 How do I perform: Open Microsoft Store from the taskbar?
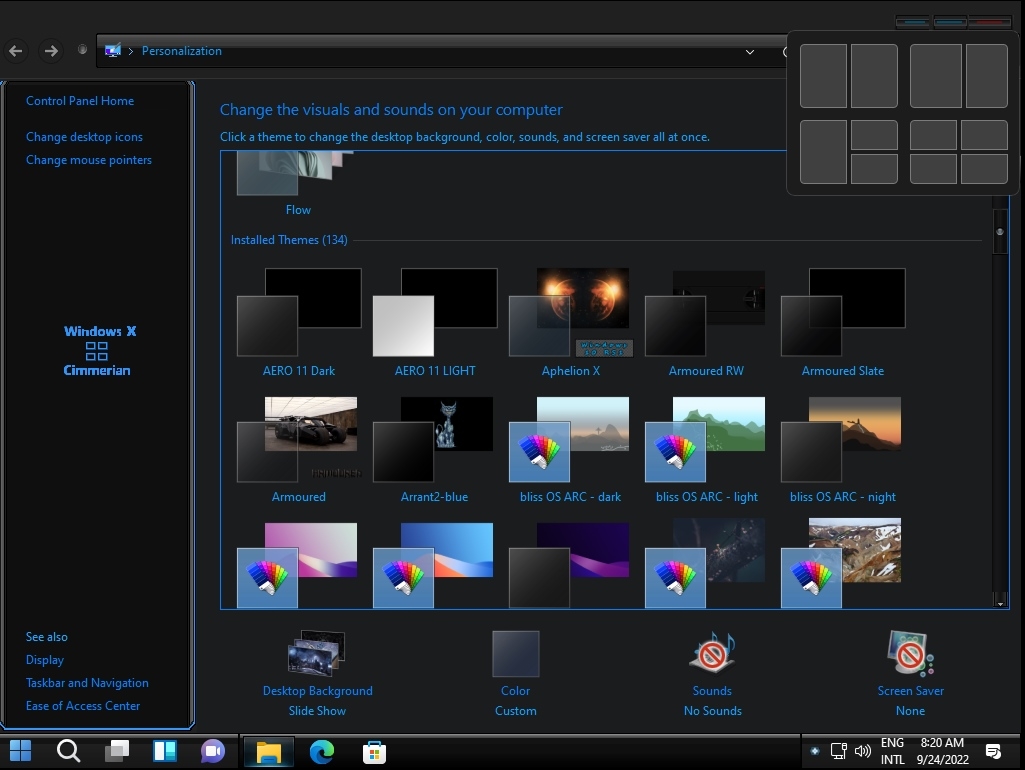point(374,751)
